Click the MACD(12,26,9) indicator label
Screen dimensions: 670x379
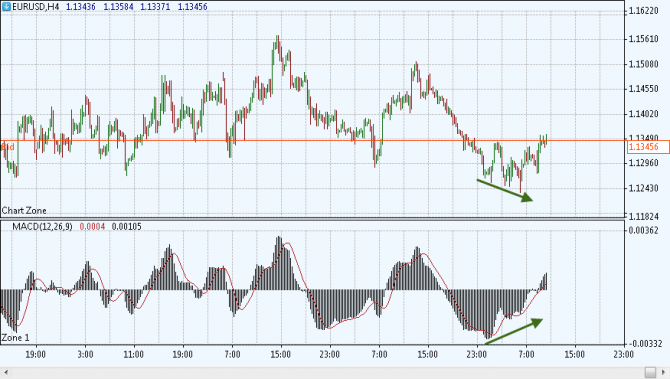42,226
